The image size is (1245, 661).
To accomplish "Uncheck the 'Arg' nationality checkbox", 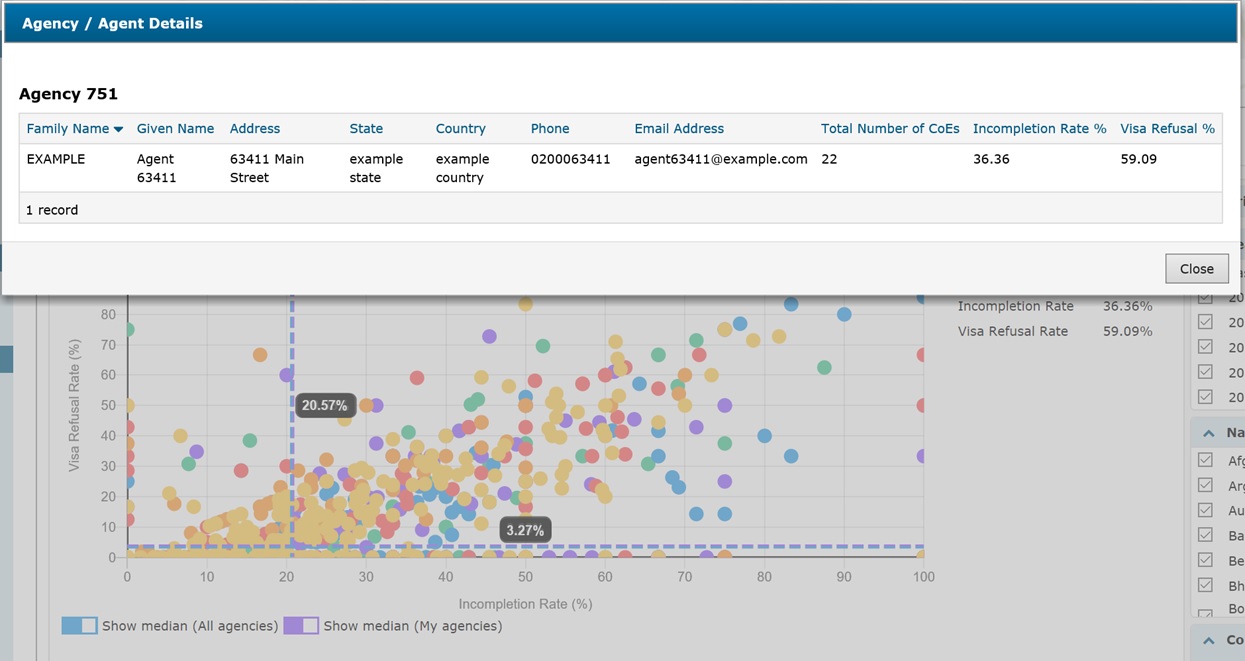I will [x=1205, y=485].
